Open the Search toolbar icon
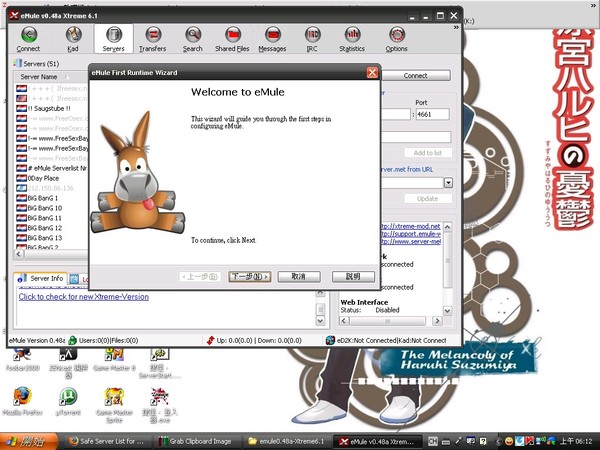The width and height of the screenshot is (600, 450). (193, 39)
